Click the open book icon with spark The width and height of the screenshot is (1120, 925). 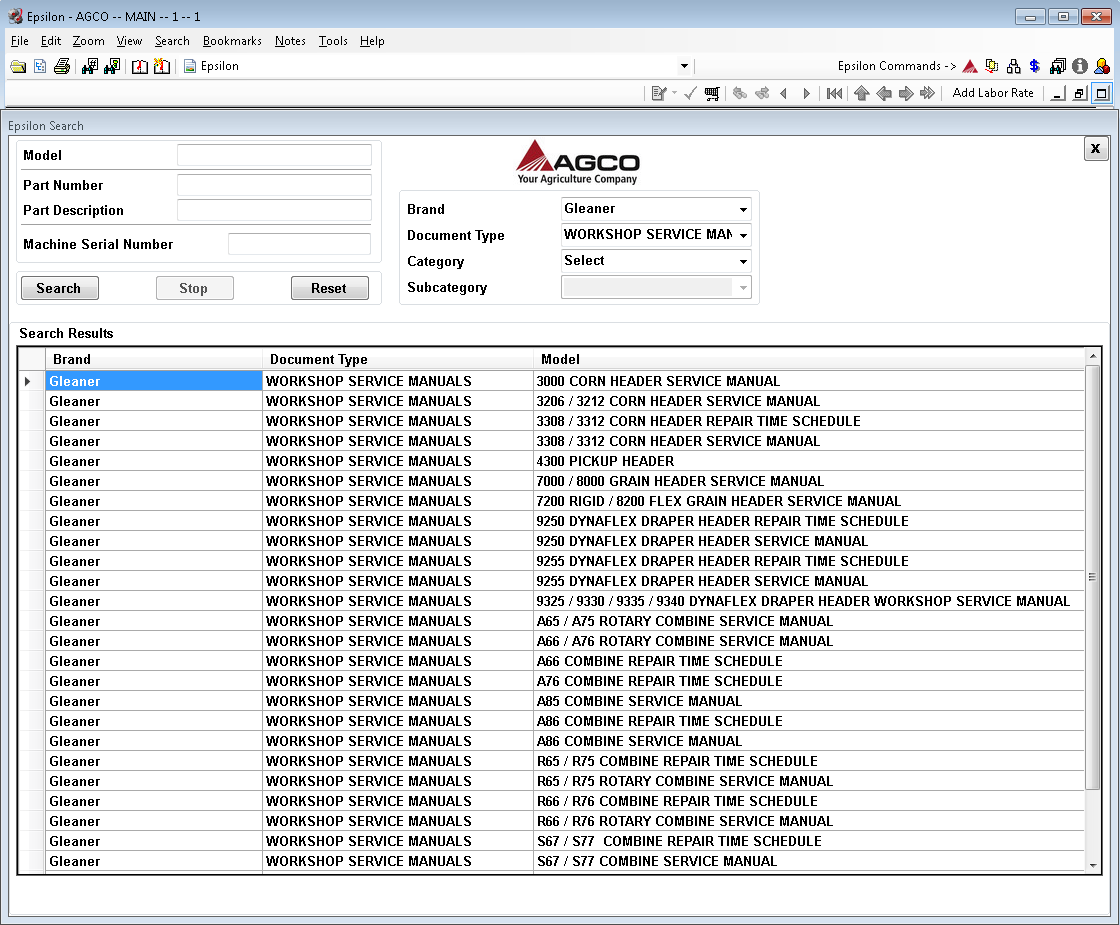162,66
